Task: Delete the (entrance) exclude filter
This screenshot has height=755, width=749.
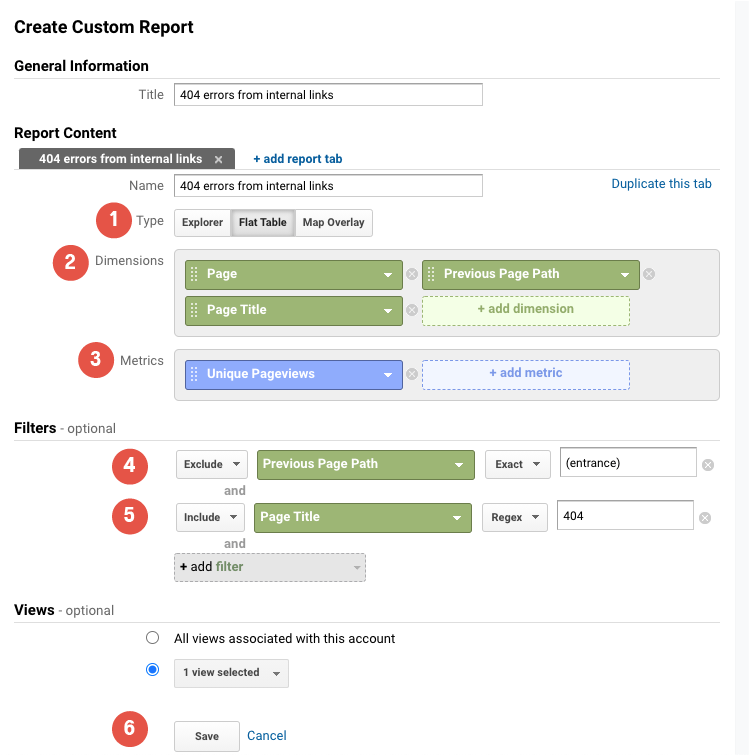Action: pos(708,465)
